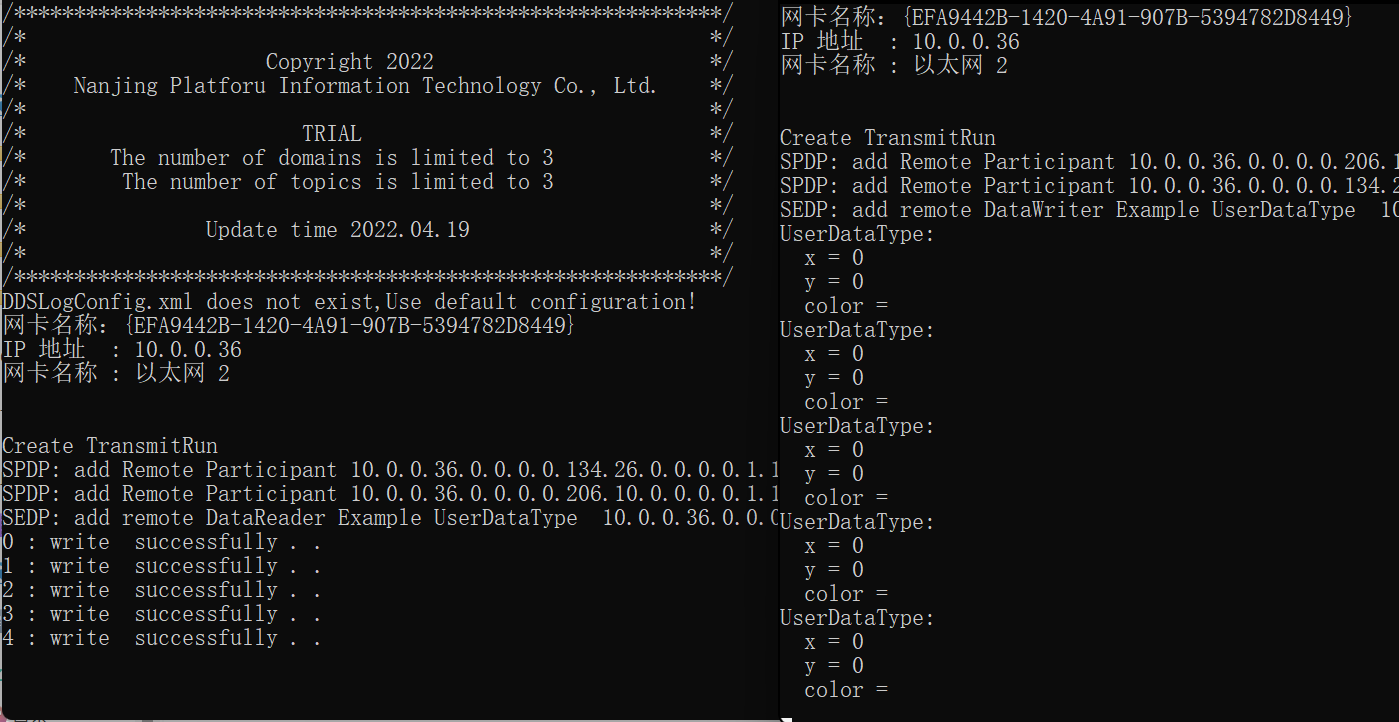Click the first UserDataType label on right

click(857, 234)
